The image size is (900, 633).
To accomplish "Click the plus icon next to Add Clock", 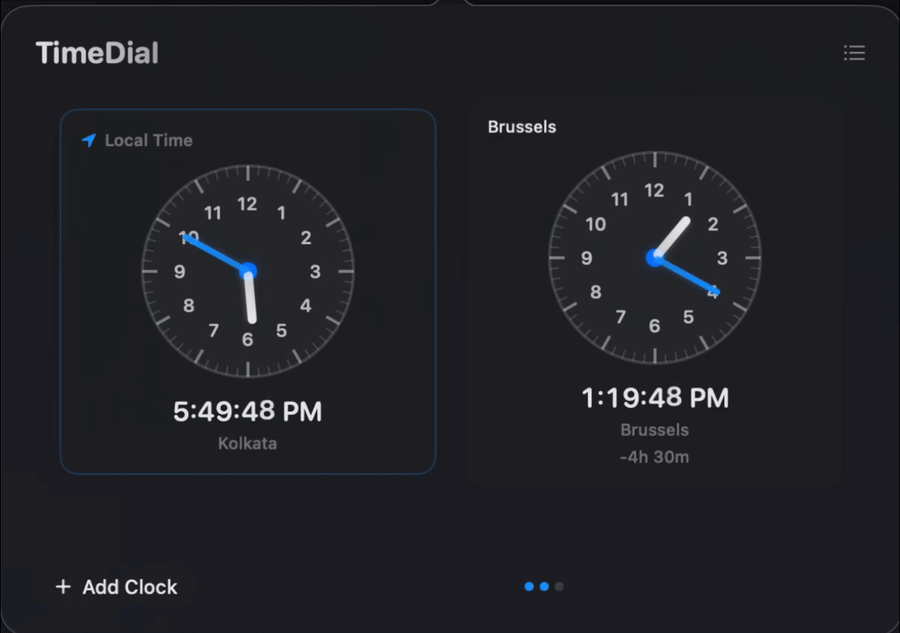I will [x=63, y=586].
